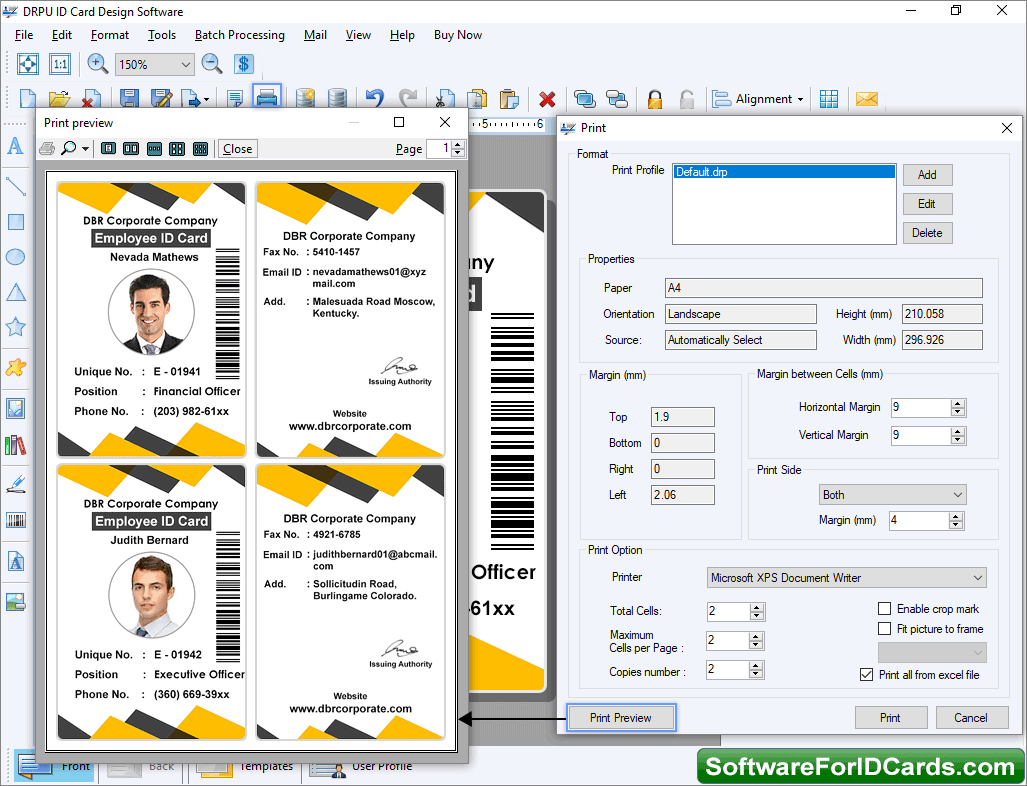Image resolution: width=1027 pixels, height=786 pixels.
Task: Click the red X delete icon
Action: coord(547,100)
